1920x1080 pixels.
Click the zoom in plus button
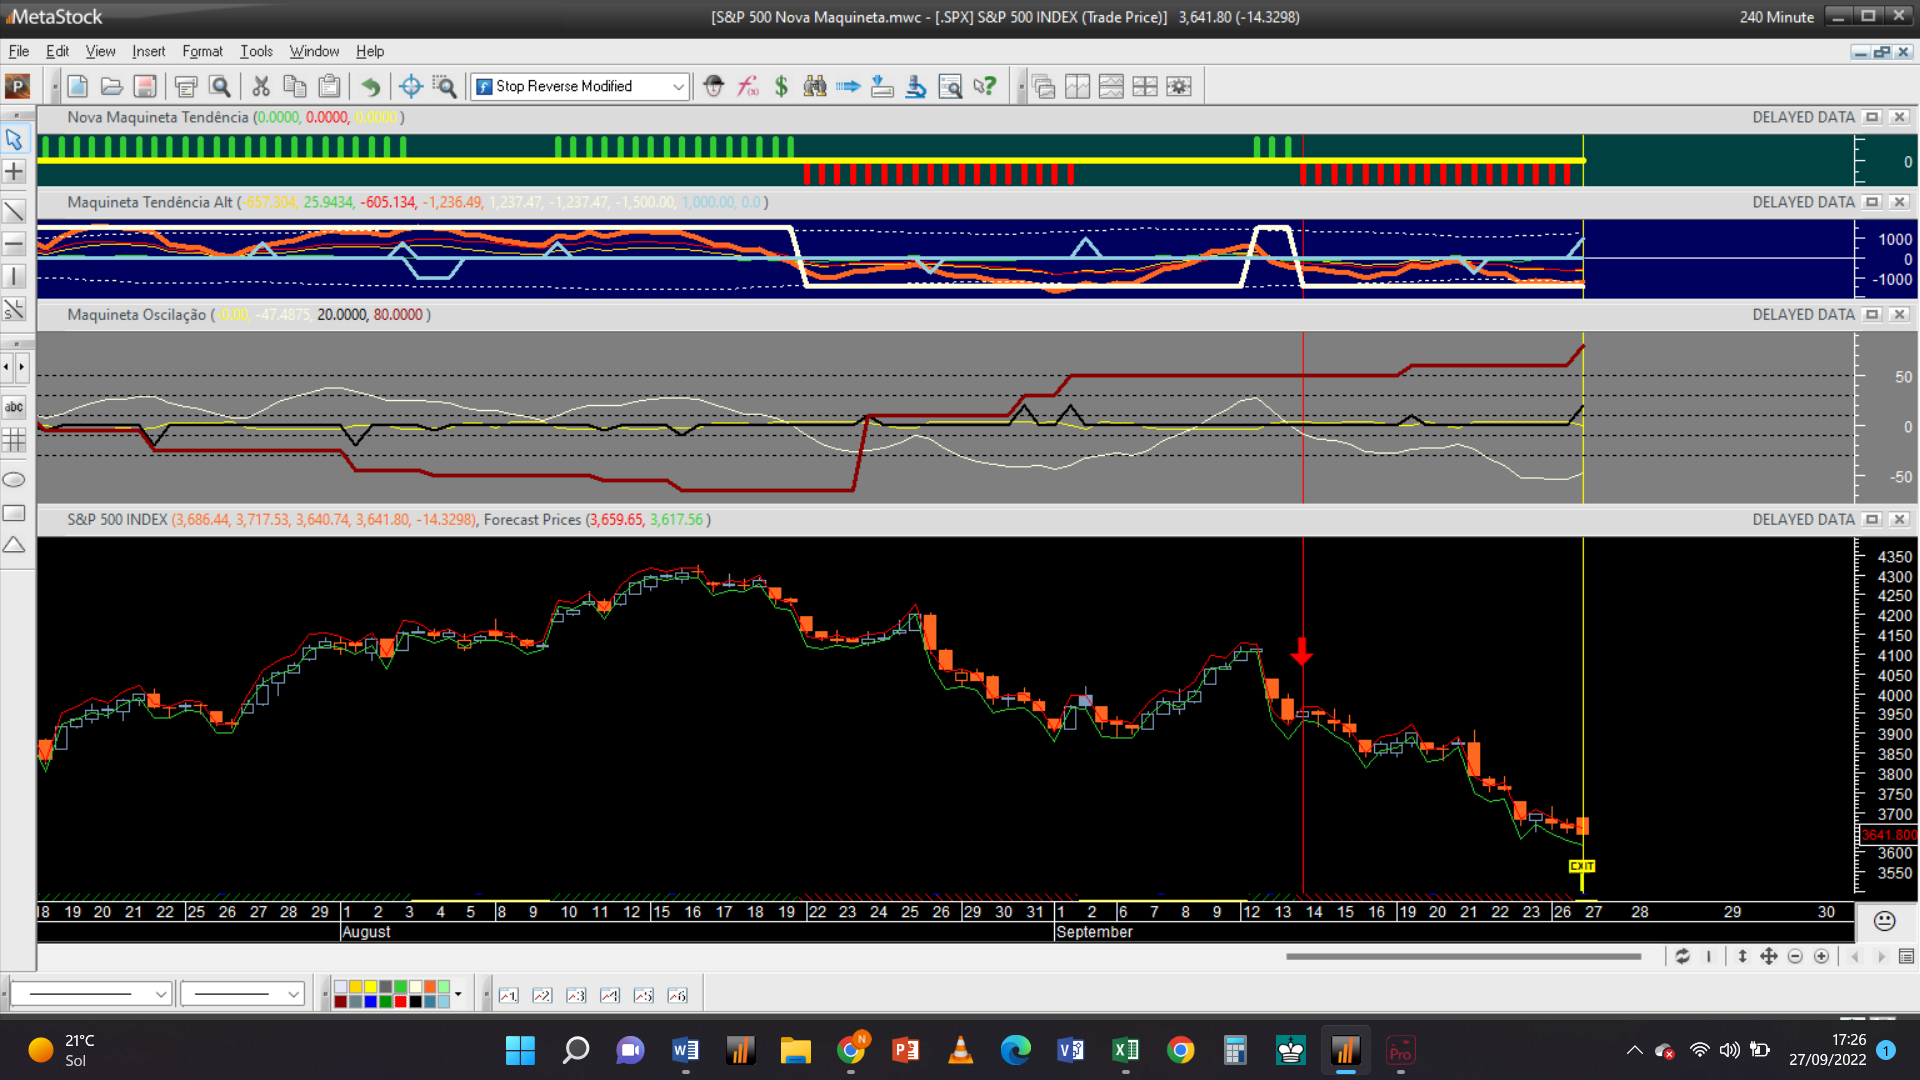coord(1822,957)
